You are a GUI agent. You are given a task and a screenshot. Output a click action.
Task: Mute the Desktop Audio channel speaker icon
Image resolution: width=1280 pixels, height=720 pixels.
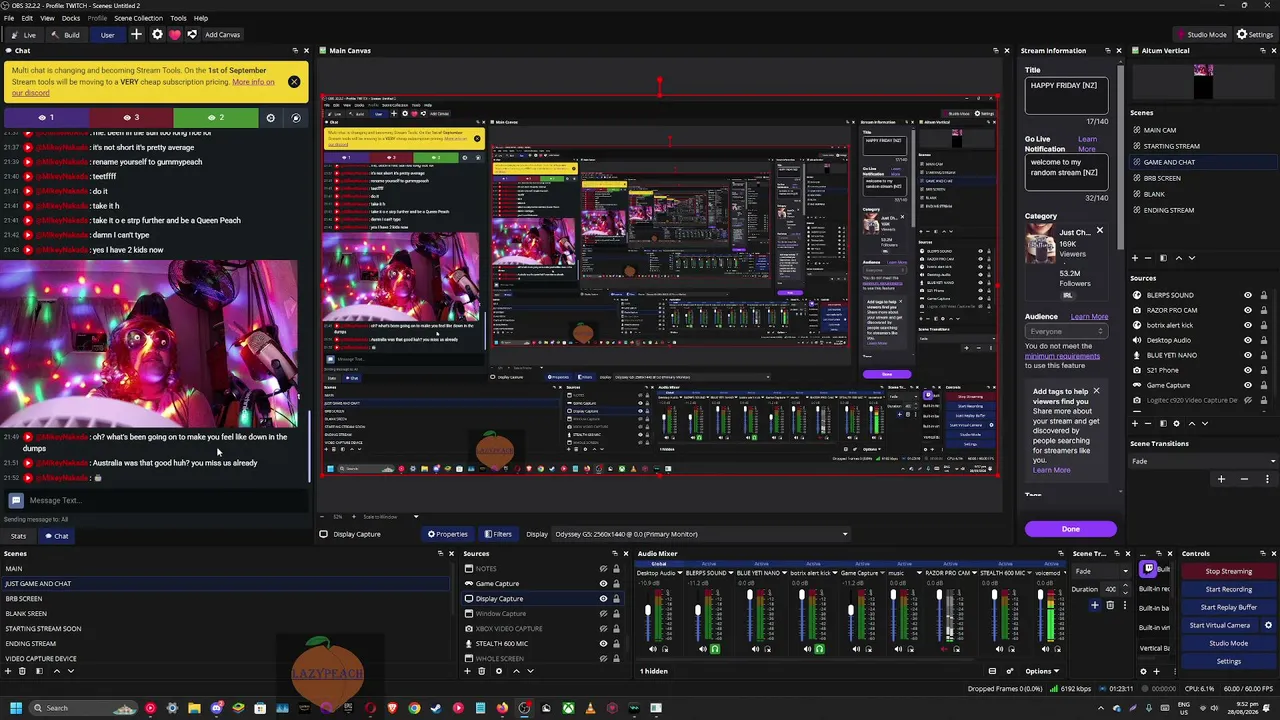(653, 649)
